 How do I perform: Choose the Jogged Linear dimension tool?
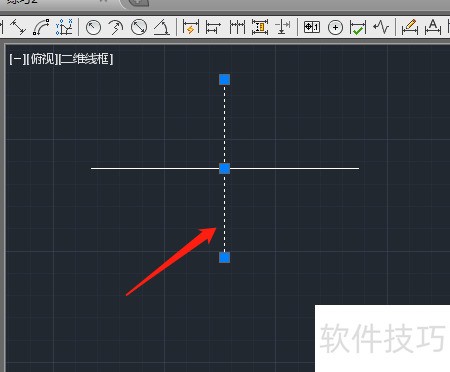point(381,27)
